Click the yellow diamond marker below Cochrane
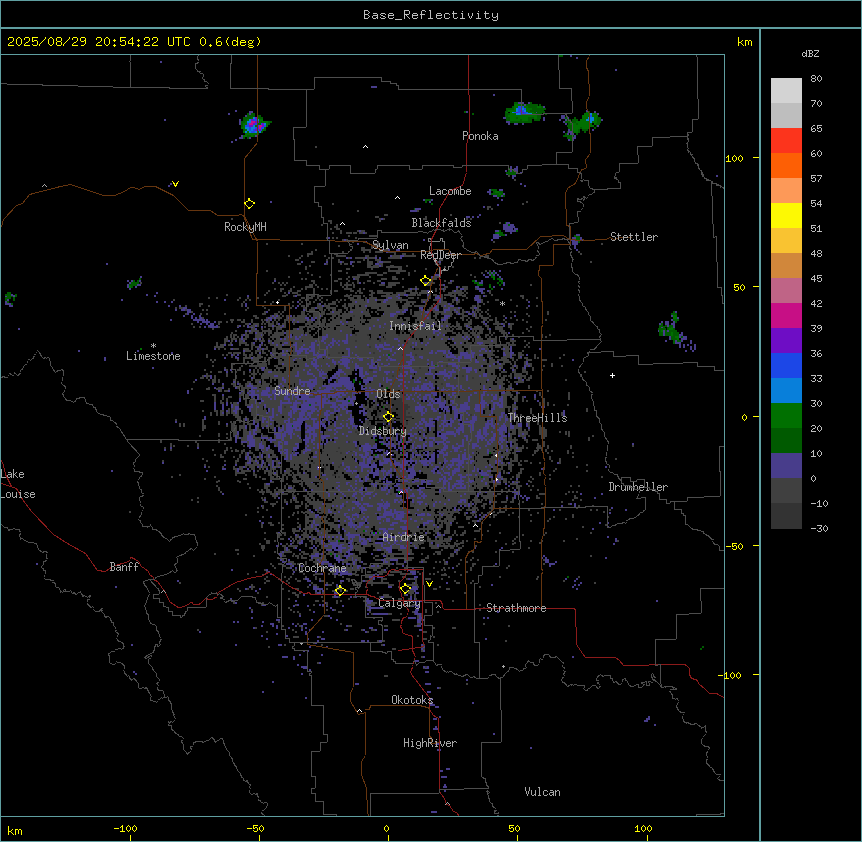Image resolution: width=862 pixels, height=842 pixels. coord(340,591)
